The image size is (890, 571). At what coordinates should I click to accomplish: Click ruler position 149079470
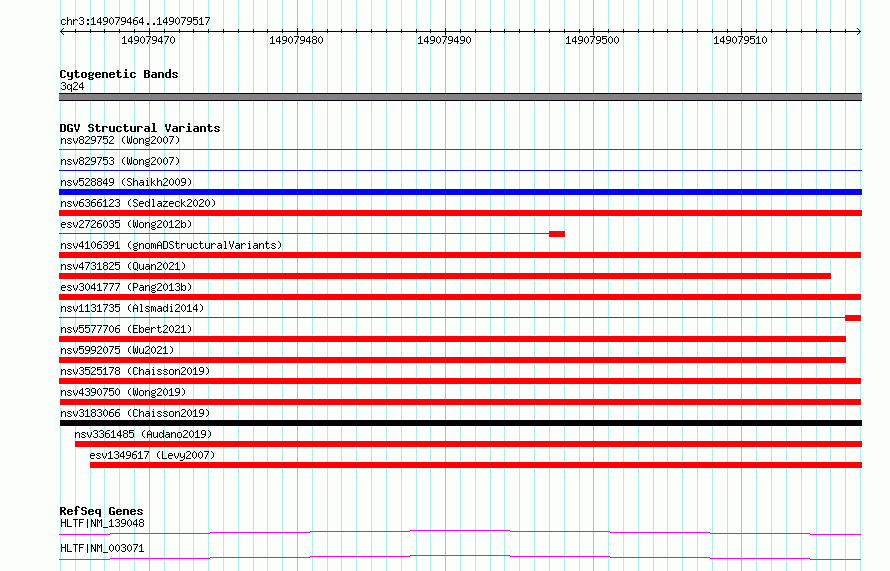(x=148, y=40)
